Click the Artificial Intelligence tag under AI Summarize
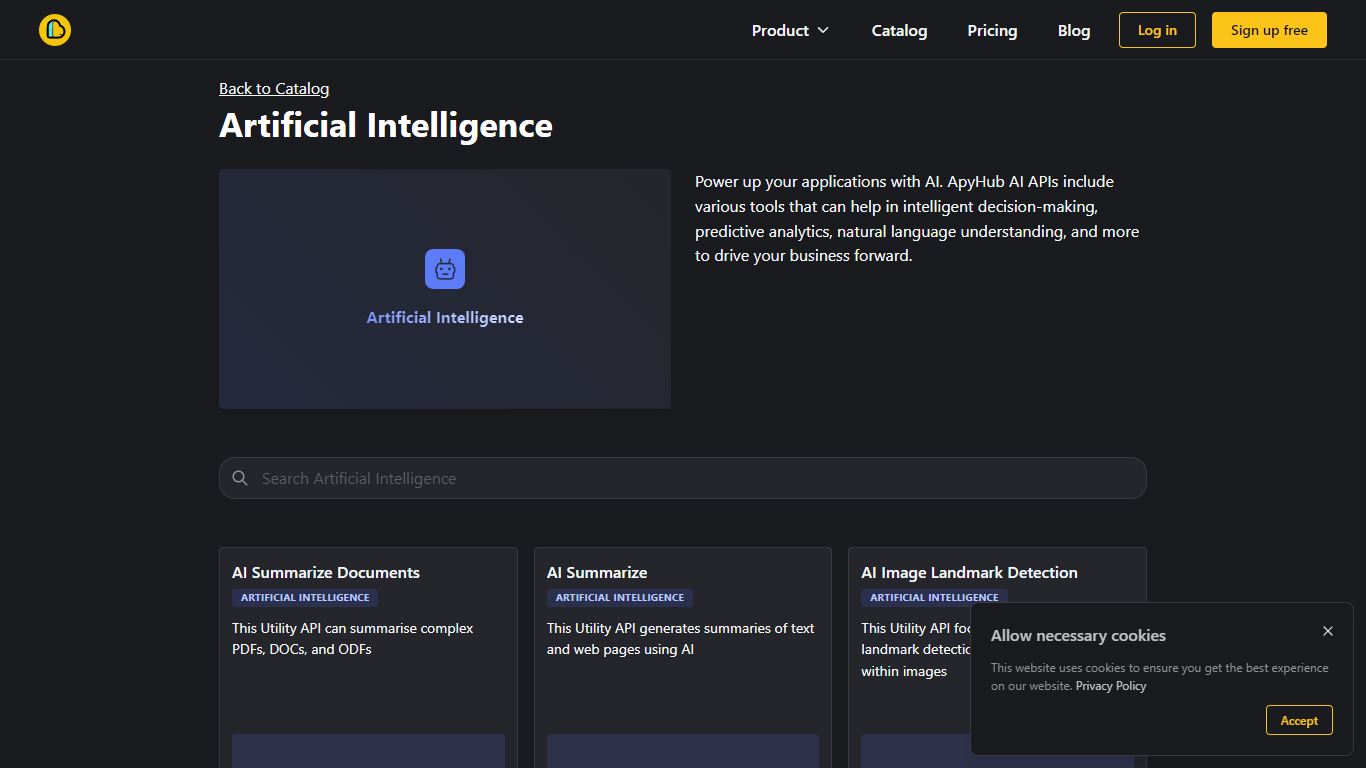Viewport: 1366px width, 768px height. tap(620, 598)
